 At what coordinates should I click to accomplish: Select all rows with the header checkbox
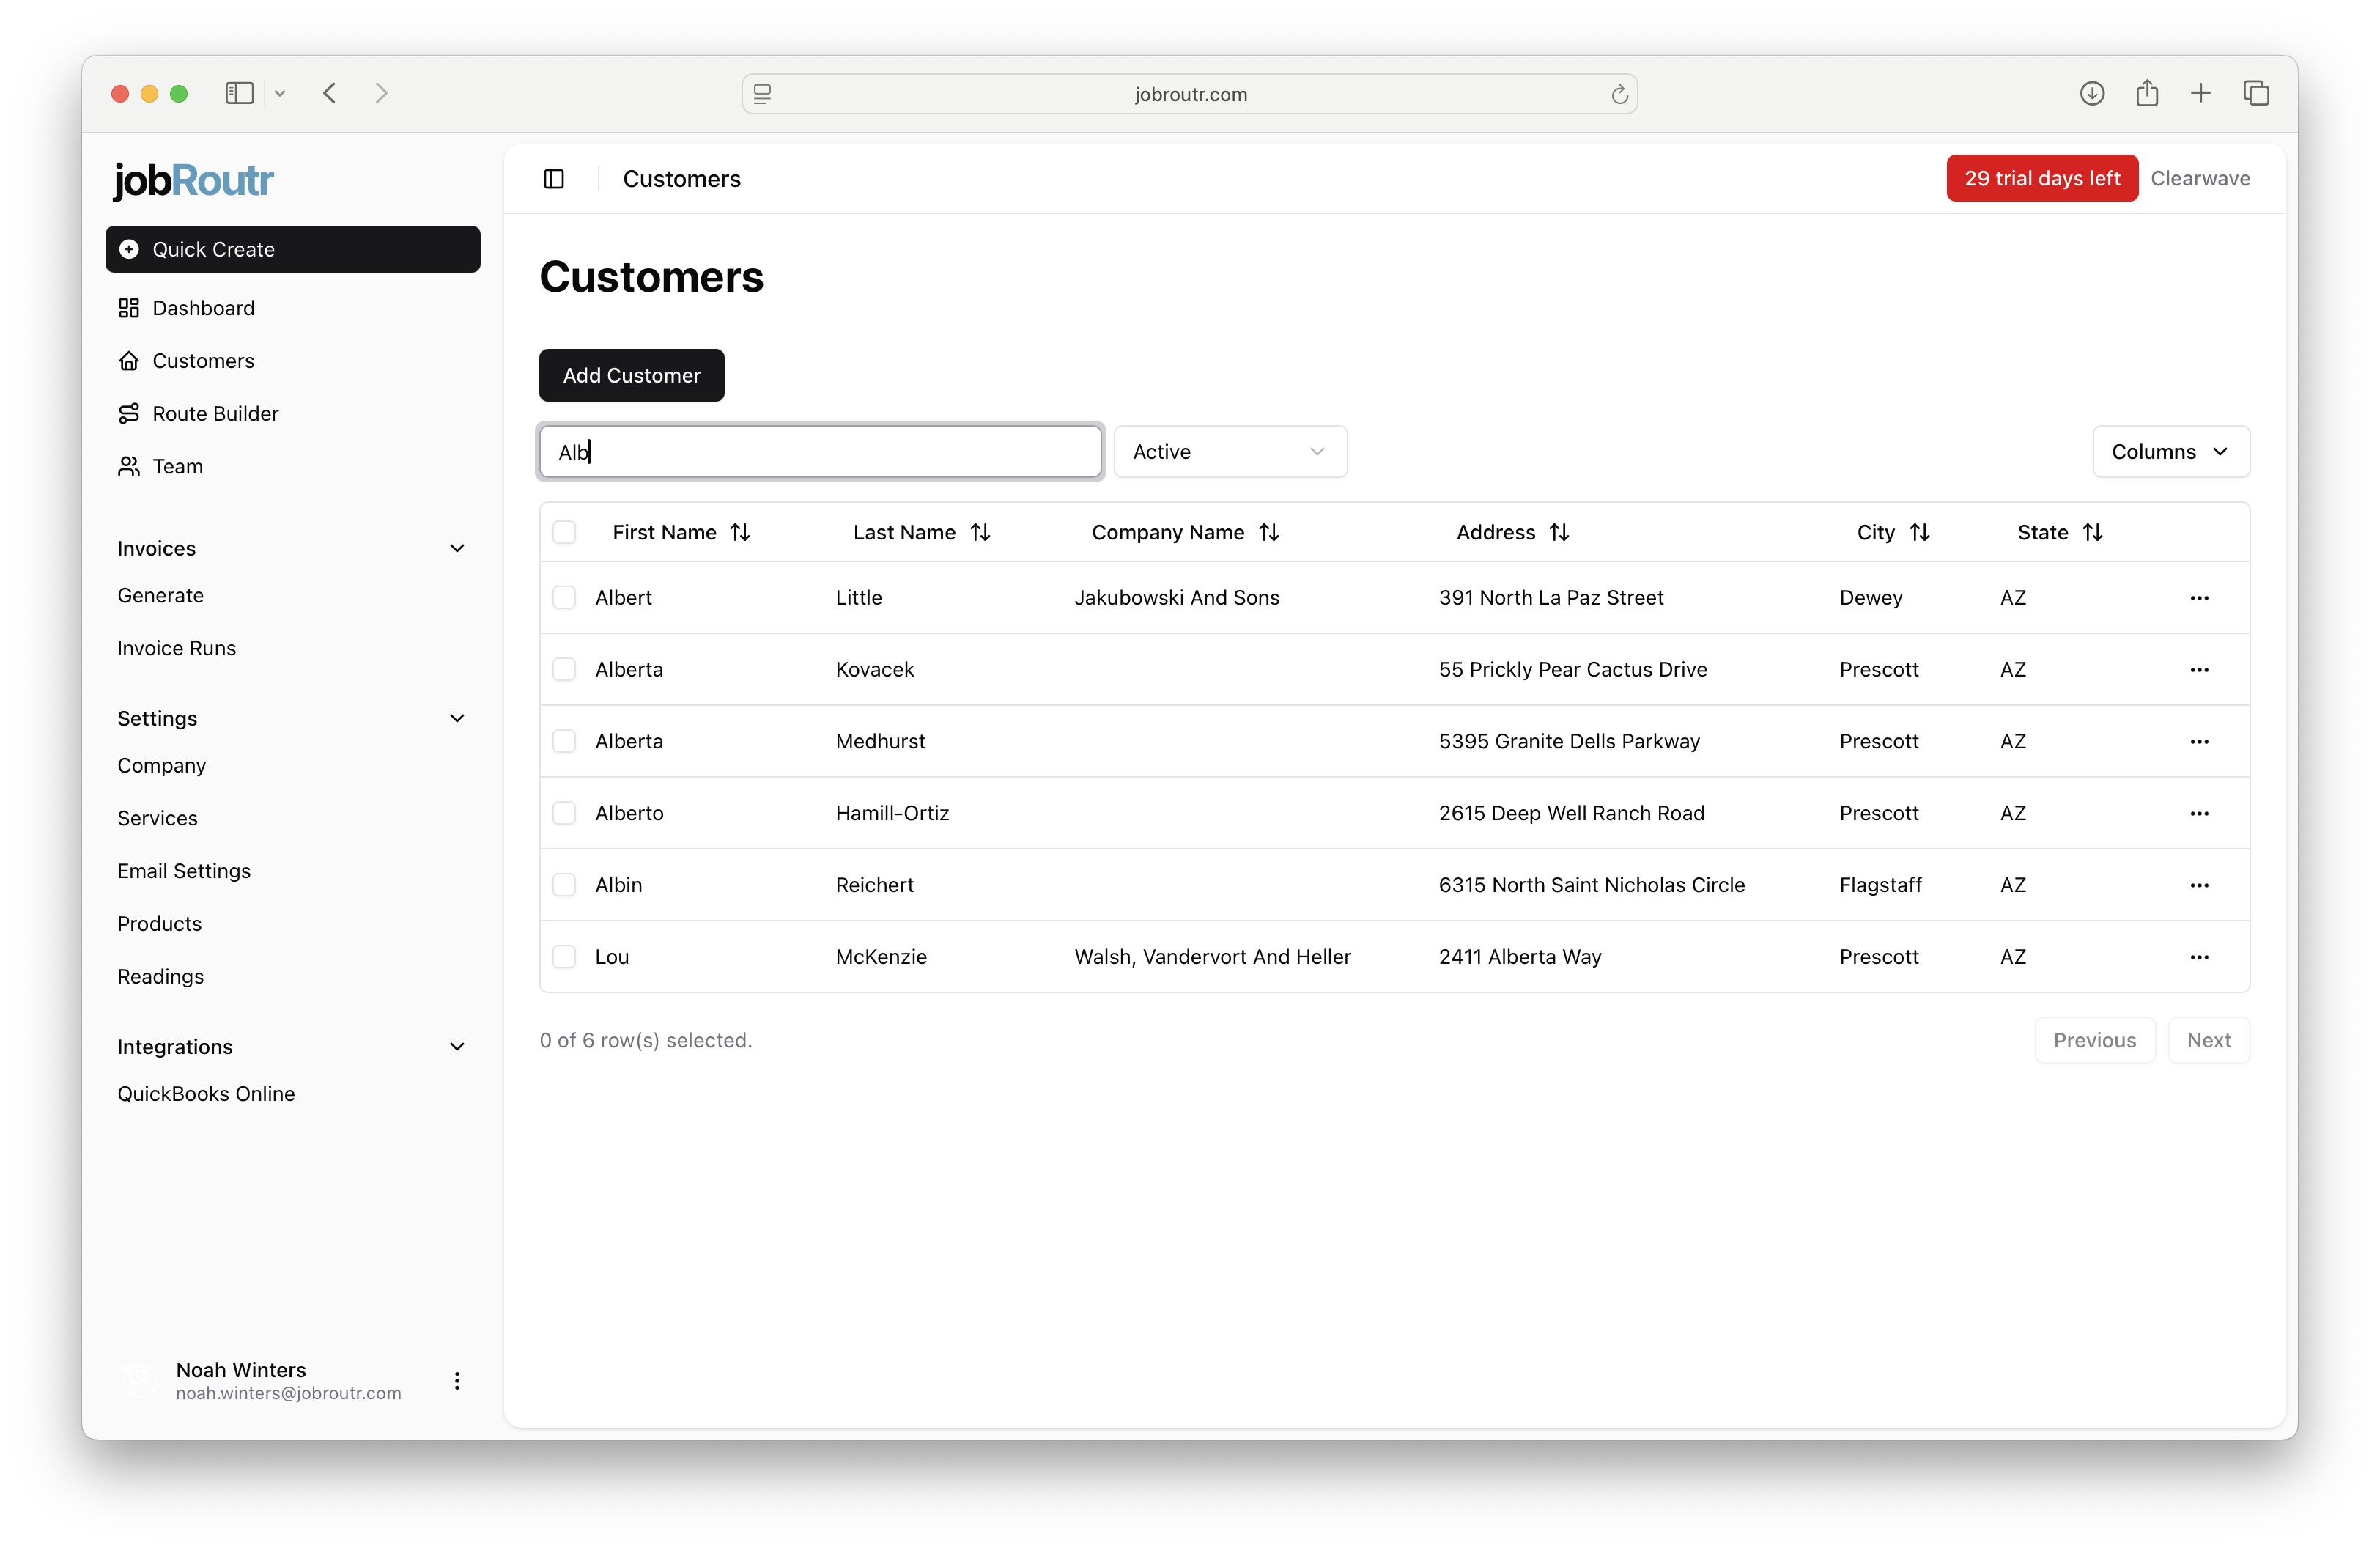point(564,532)
